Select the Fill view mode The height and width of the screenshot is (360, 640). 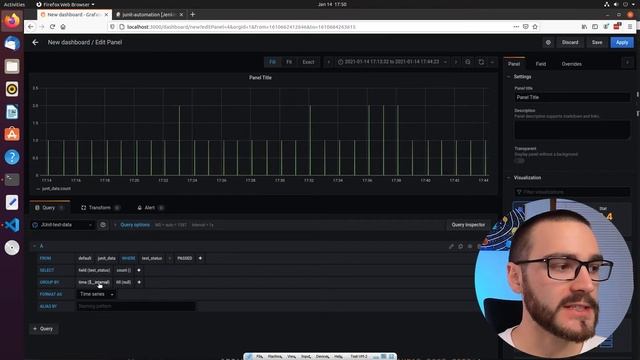click(272, 62)
